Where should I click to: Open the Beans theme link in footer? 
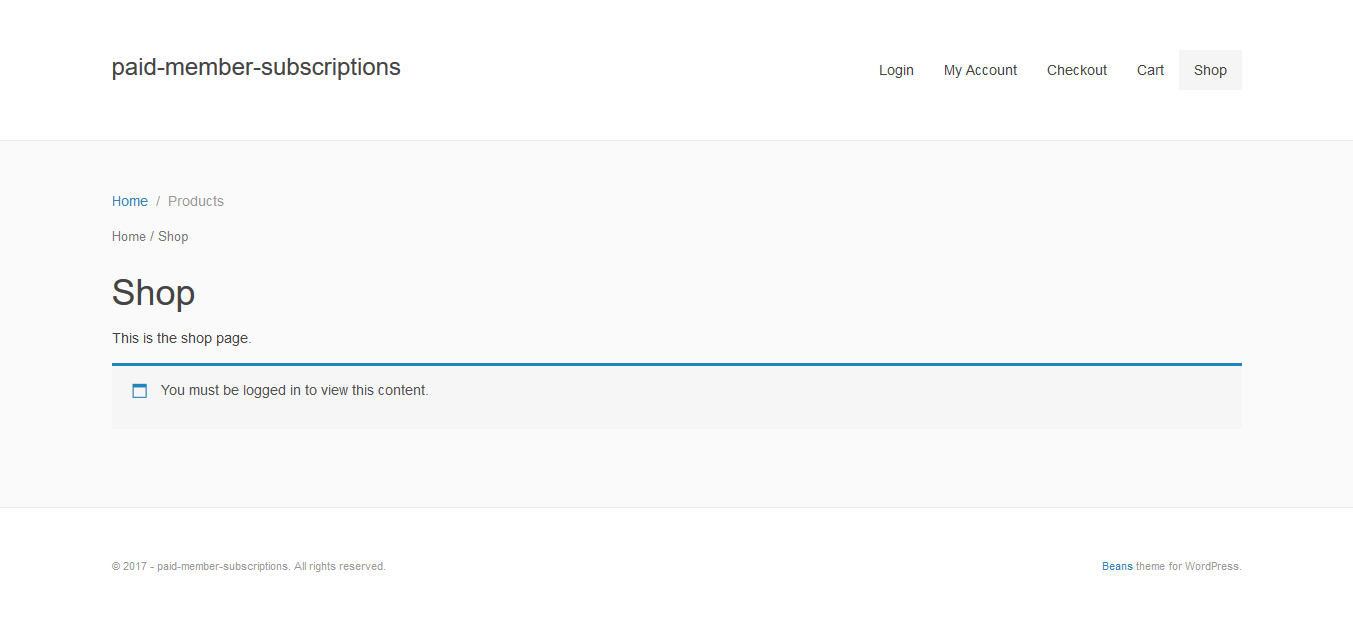pos(1117,566)
